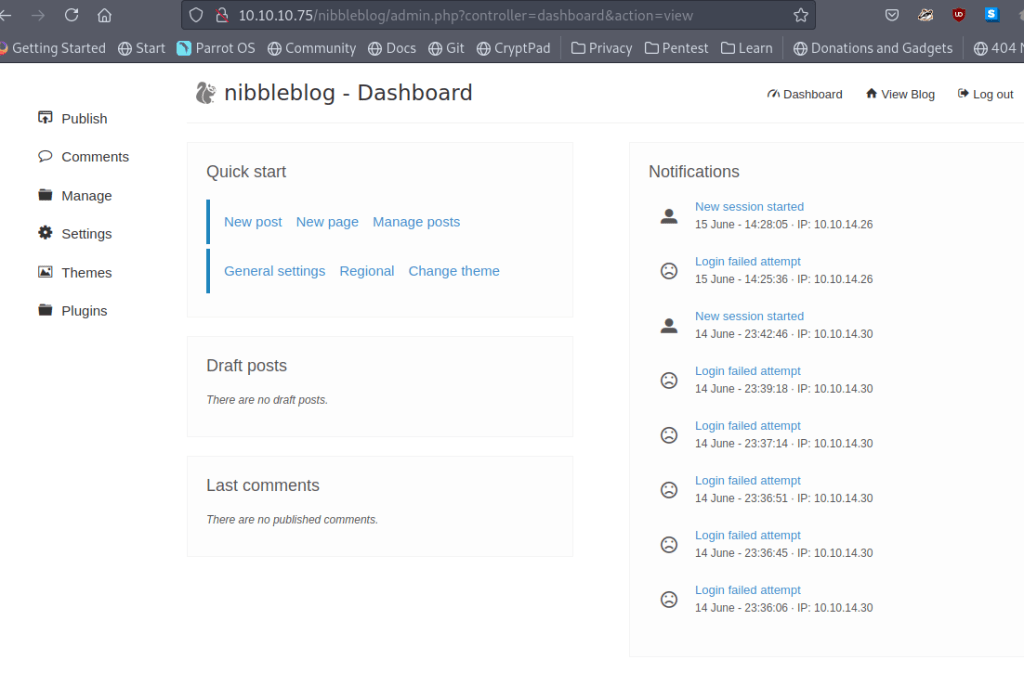Select the Change theme quick link
This screenshot has height=698, width=1024.
(453, 271)
